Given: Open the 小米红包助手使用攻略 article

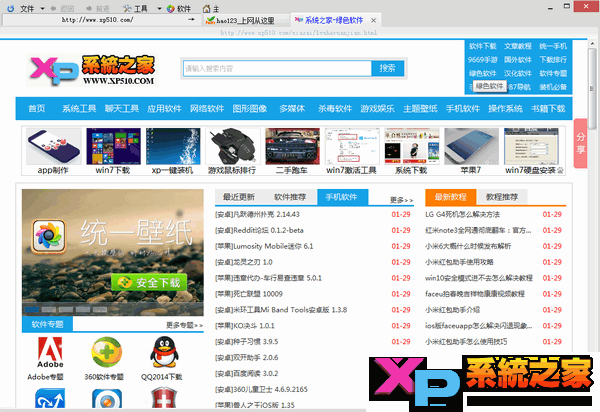Looking at the screenshot, I should tap(459, 262).
